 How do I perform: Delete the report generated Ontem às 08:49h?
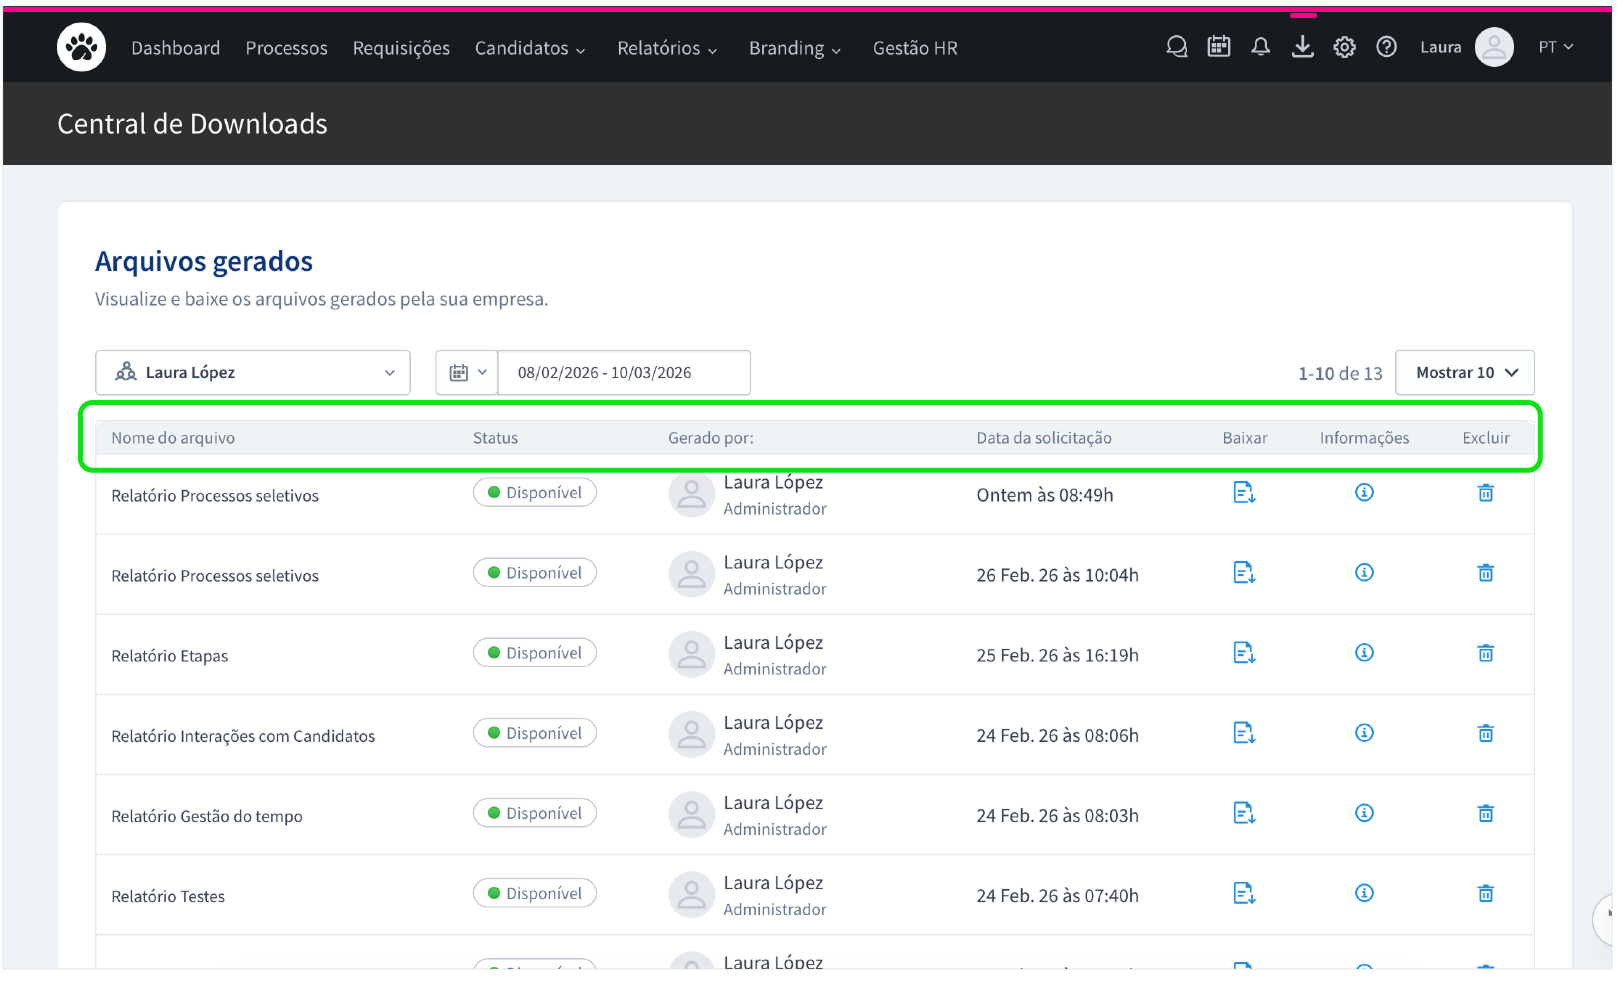pos(1486,493)
